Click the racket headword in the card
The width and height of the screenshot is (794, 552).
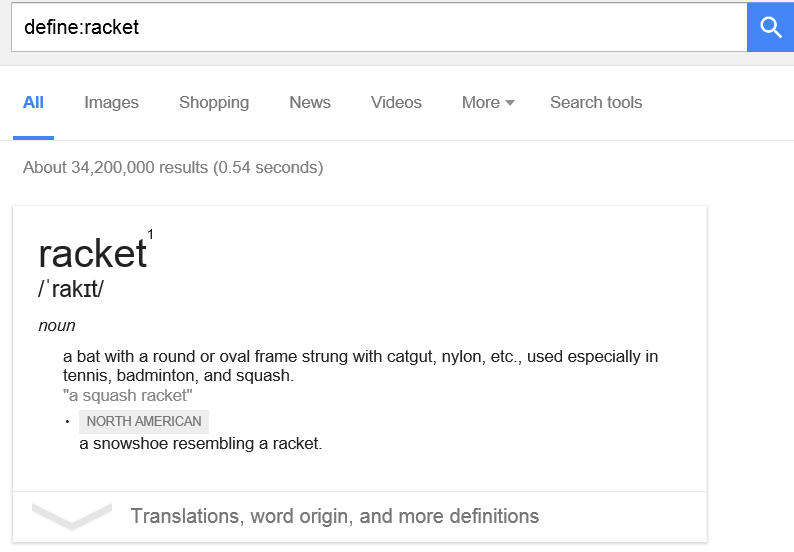coord(93,253)
